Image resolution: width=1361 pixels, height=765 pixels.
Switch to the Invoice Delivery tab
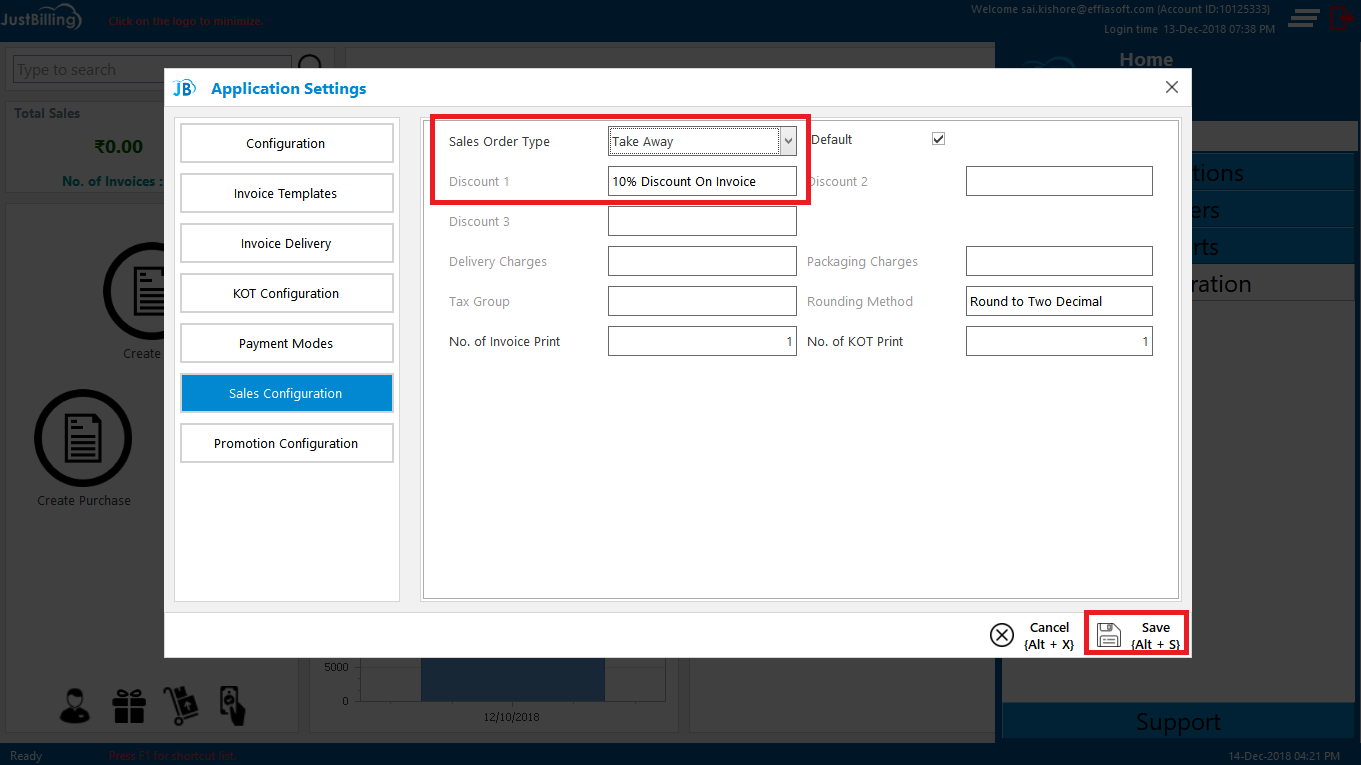click(286, 243)
